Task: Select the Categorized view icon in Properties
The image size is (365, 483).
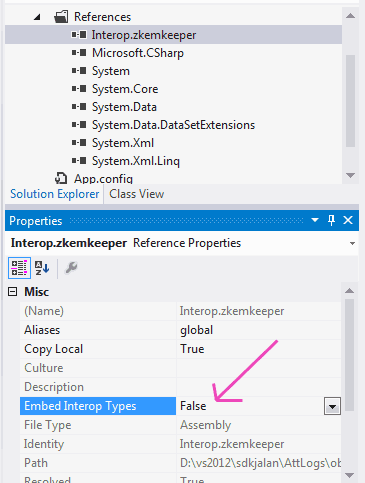Action: coord(19,268)
